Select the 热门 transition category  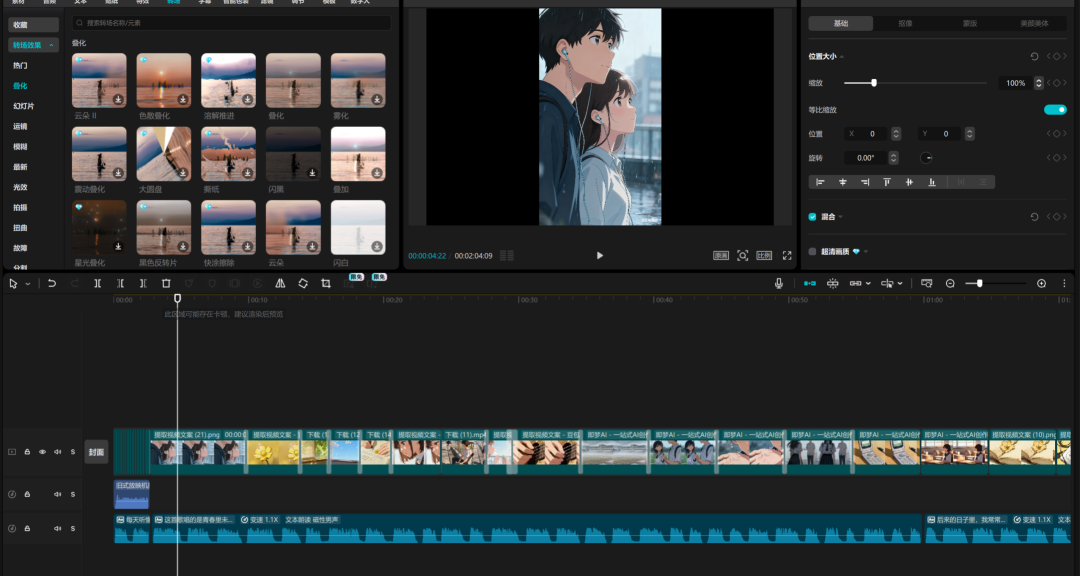tap(20, 65)
